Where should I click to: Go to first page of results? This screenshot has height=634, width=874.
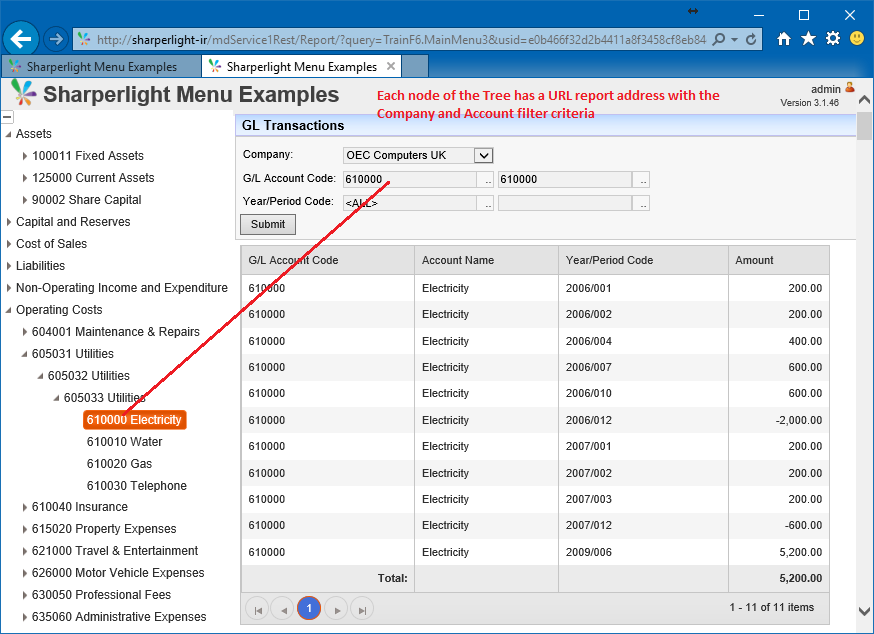tap(258, 609)
